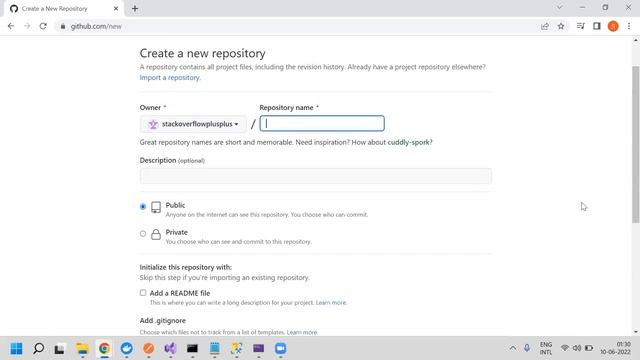Open Import a repository link
The height and width of the screenshot is (360, 640).
[x=170, y=78]
